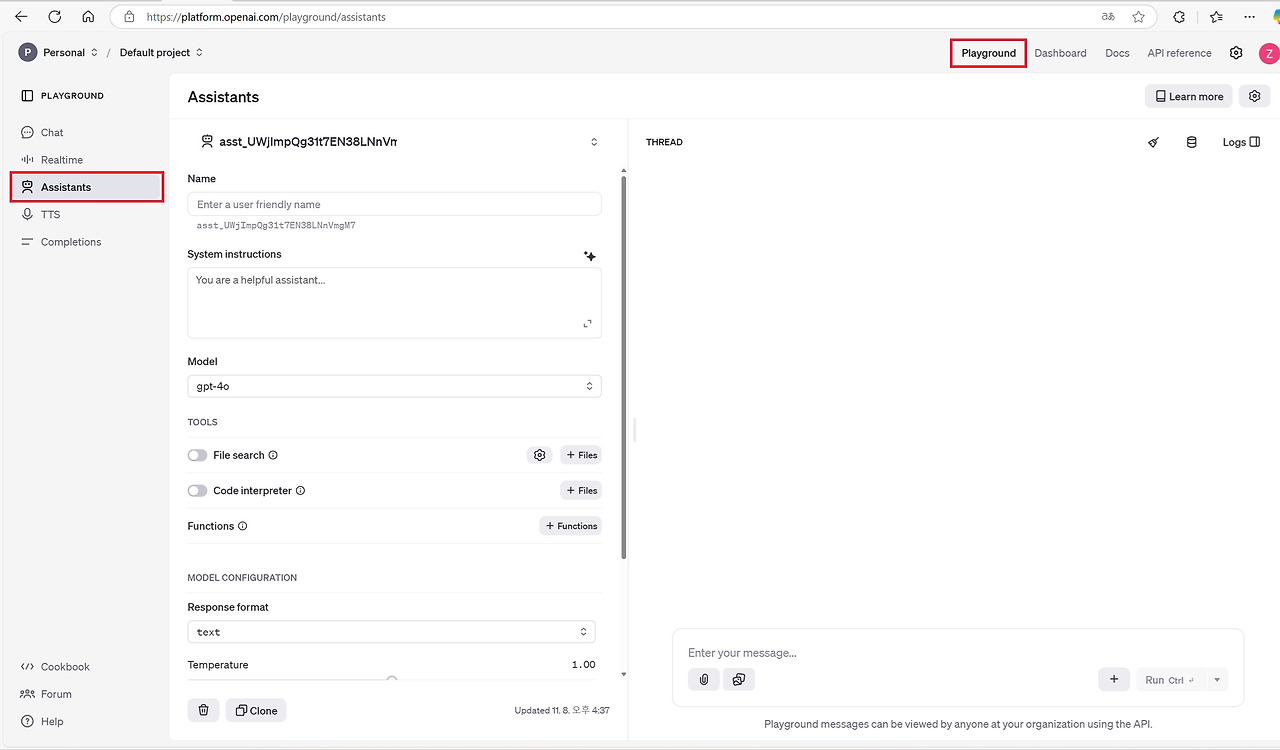
Task: Show info tooltip for File search
Action: [273, 455]
